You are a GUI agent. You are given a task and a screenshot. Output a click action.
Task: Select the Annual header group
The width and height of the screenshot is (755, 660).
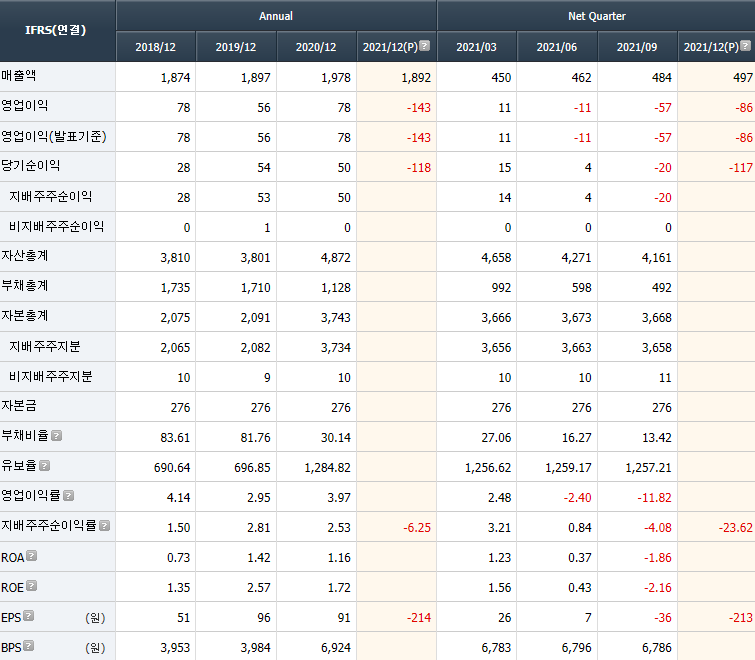(x=276, y=16)
